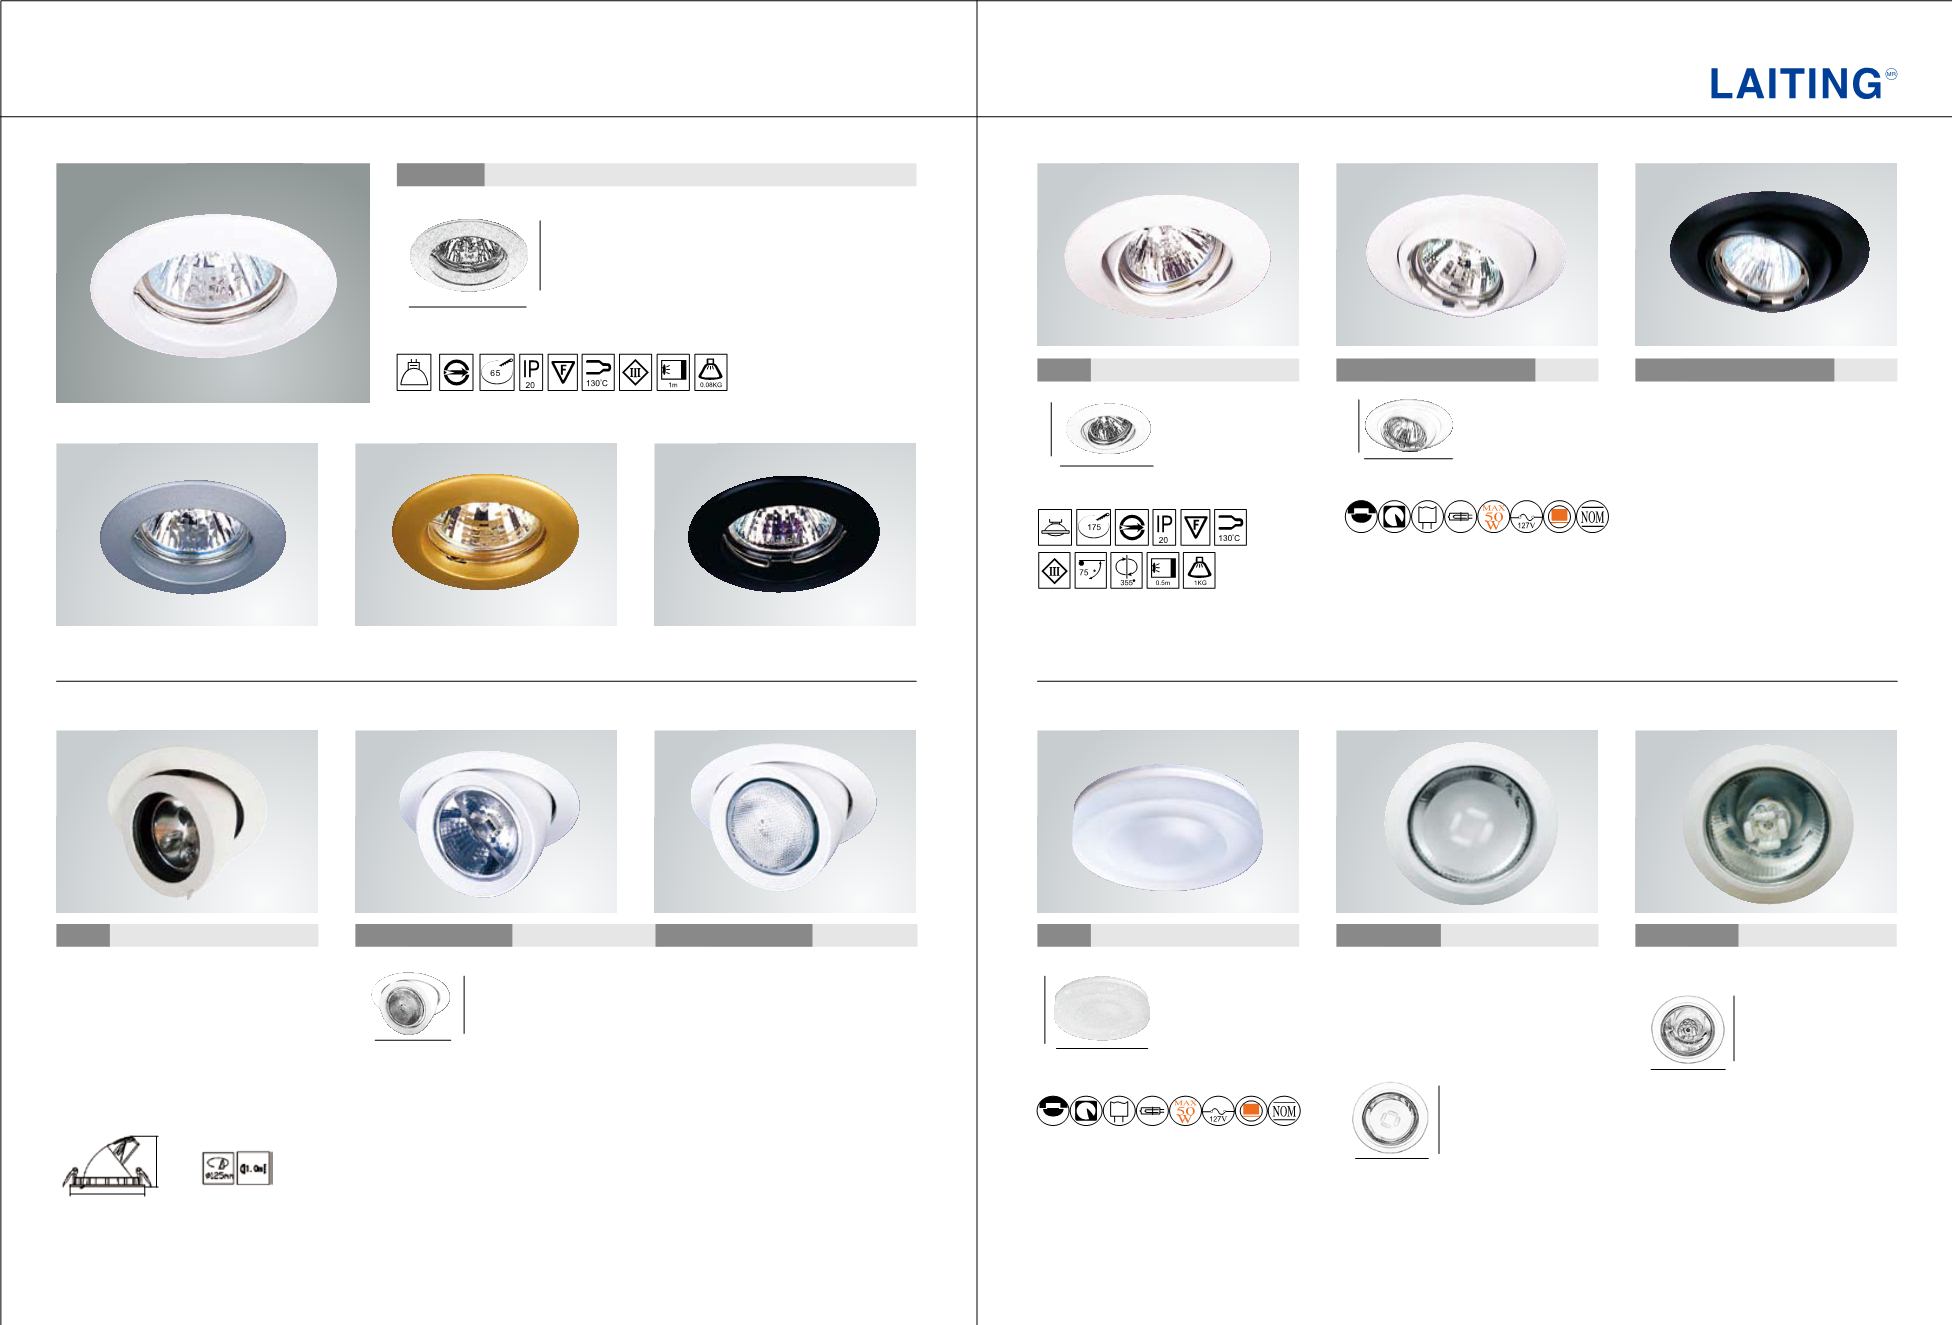The height and width of the screenshot is (1325, 1952).
Task: Click the MR16 lamp type symbol
Action: pyautogui.click(x=414, y=372)
